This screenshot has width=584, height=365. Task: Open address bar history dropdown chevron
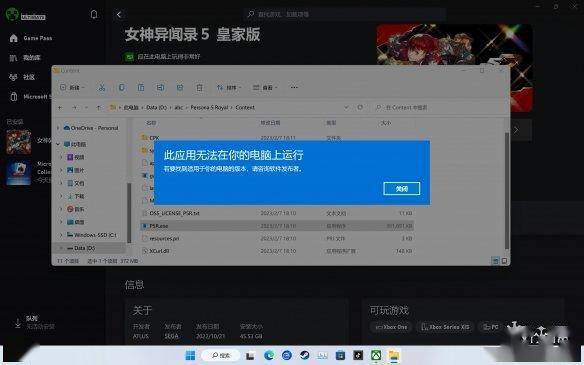(346, 107)
